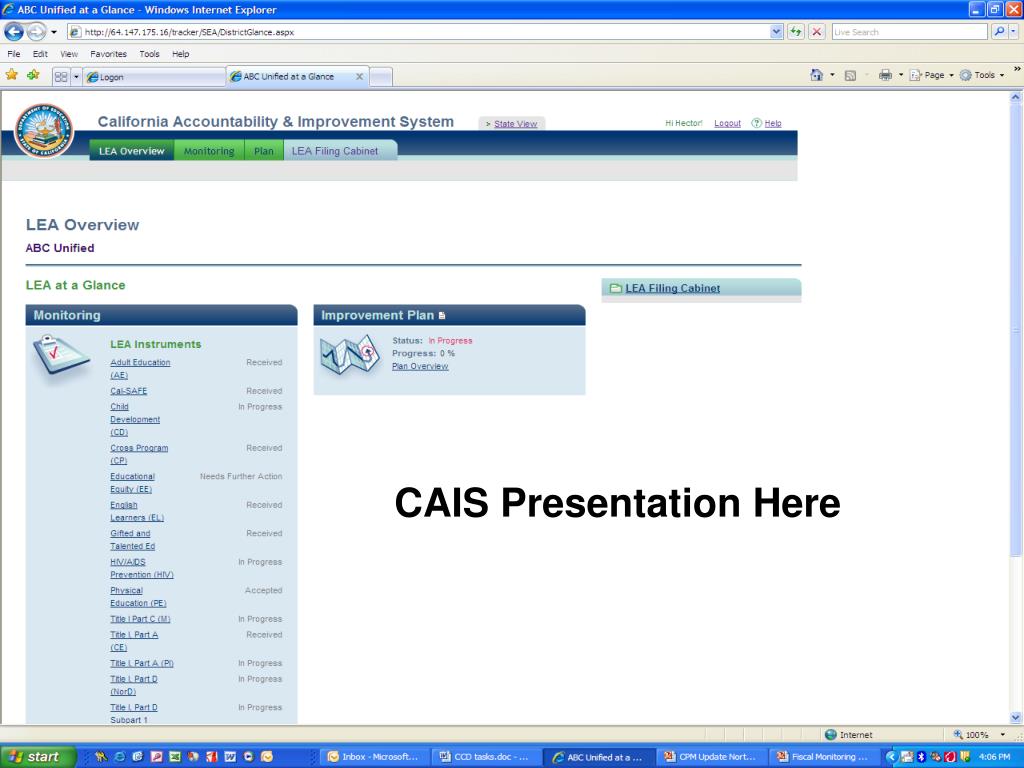The height and width of the screenshot is (768, 1024).
Task: Select the LEA Overview navigation tab
Action: click(x=132, y=151)
